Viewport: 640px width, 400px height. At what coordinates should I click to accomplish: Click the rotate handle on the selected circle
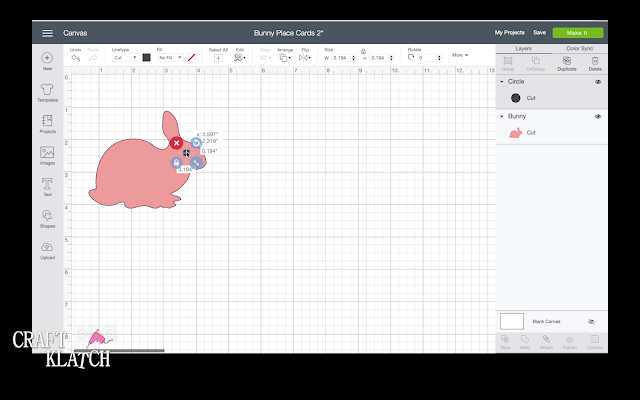click(196, 143)
